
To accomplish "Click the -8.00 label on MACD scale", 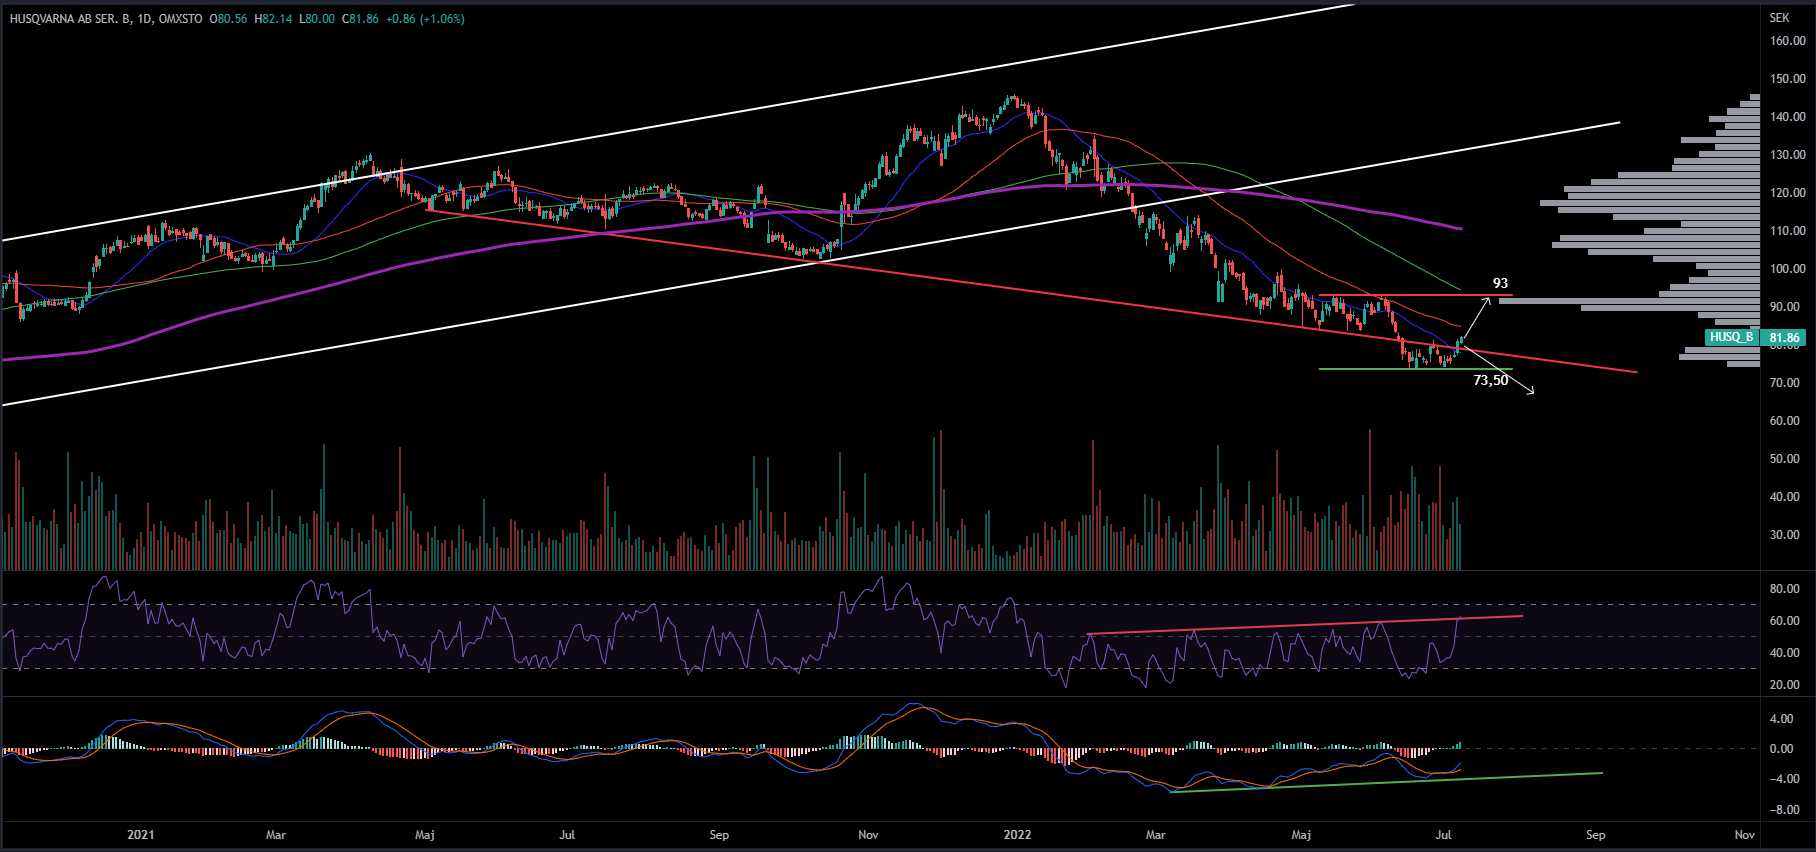I will (x=1787, y=810).
